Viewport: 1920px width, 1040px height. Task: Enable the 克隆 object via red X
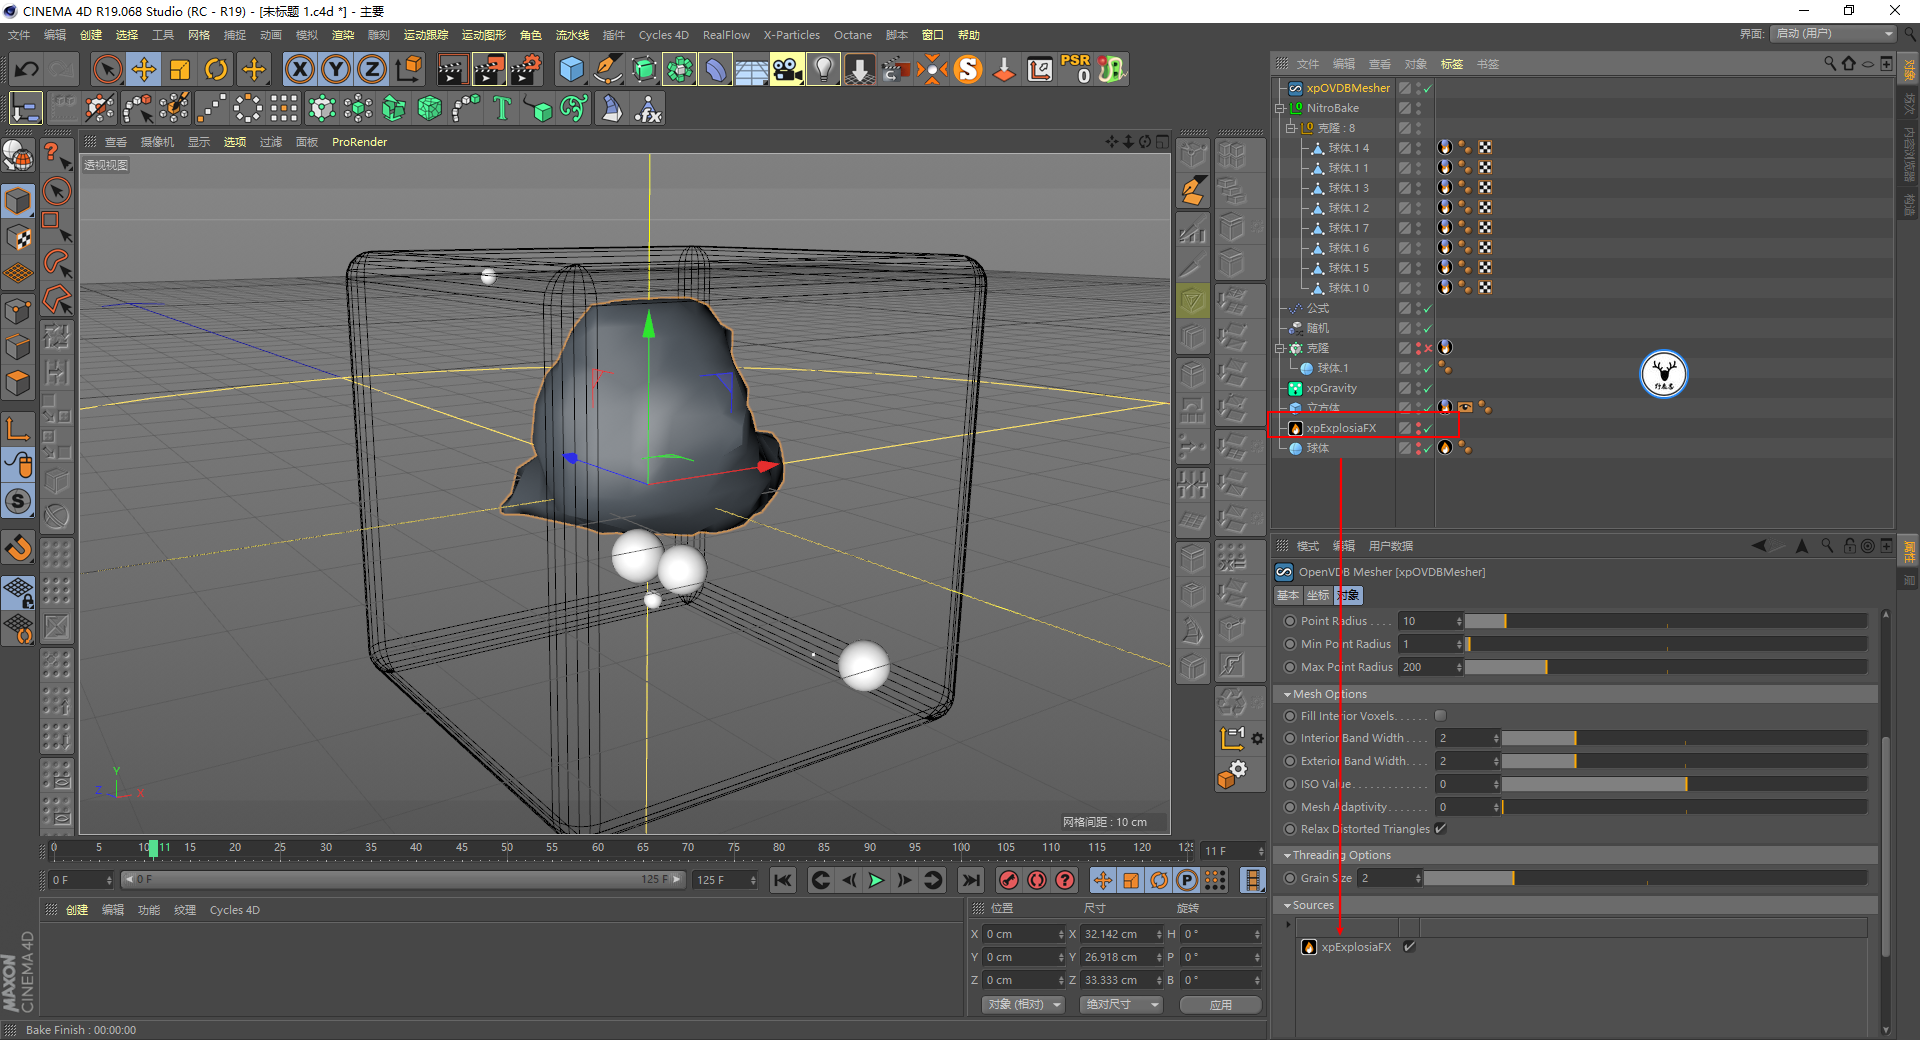[x=1428, y=348]
